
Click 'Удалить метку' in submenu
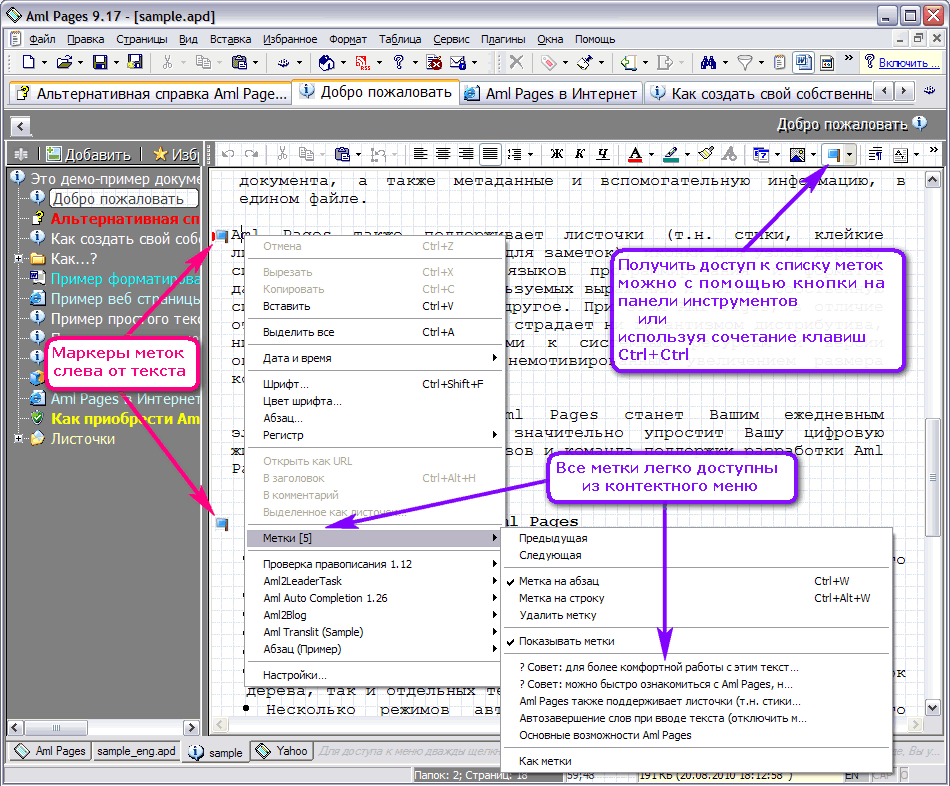click(696, 615)
